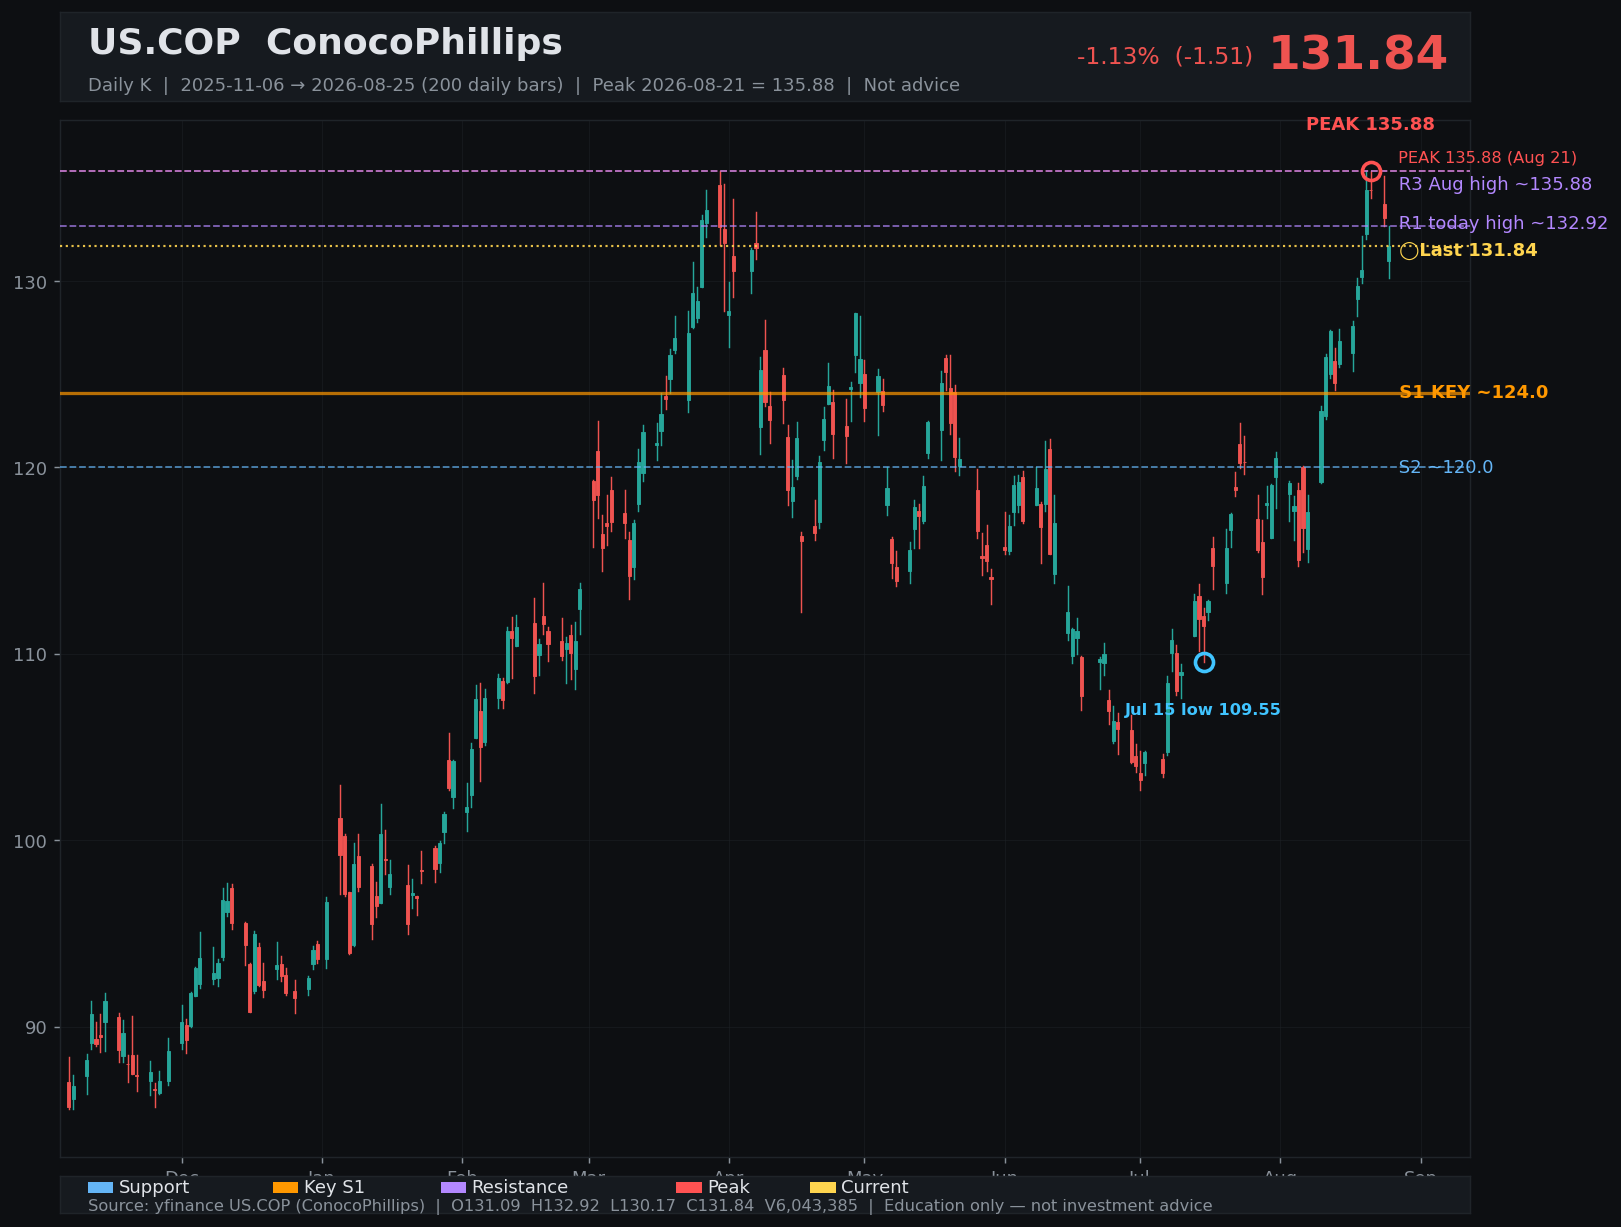This screenshot has width=1621, height=1227.
Task: Click the 'Support' legend text
Action: tap(154, 1187)
